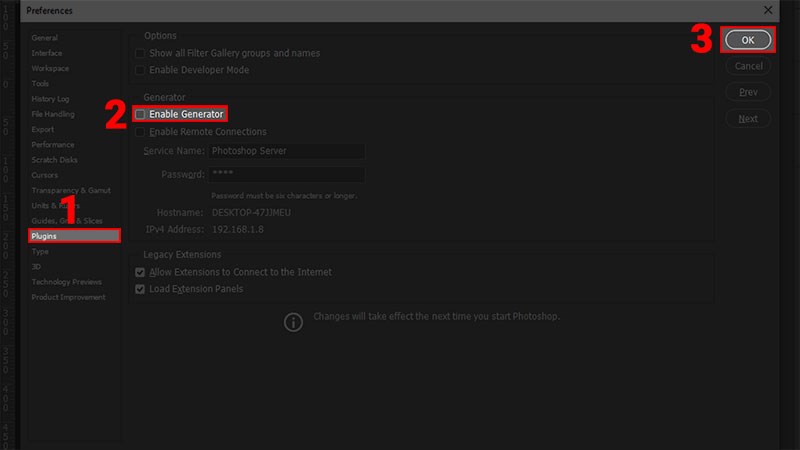Click the OK button
The image size is (800, 450).
[x=748, y=39]
